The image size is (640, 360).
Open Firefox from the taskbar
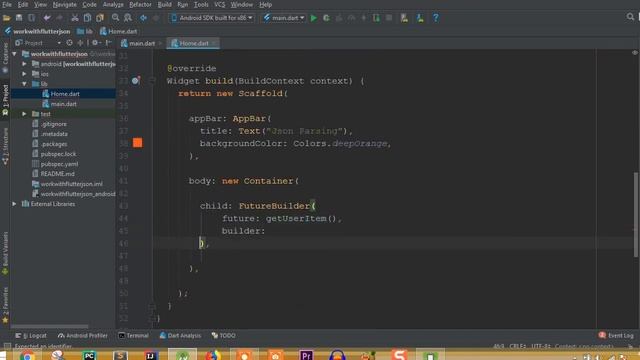coord(213,356)
